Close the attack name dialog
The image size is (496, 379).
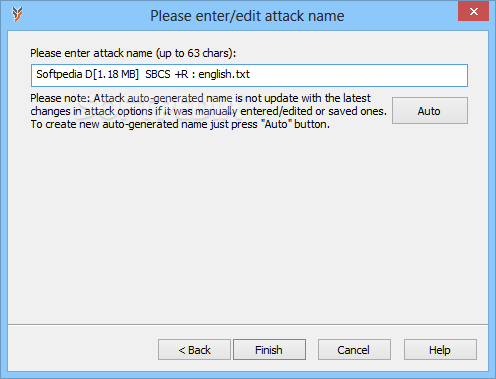[473, 12]
